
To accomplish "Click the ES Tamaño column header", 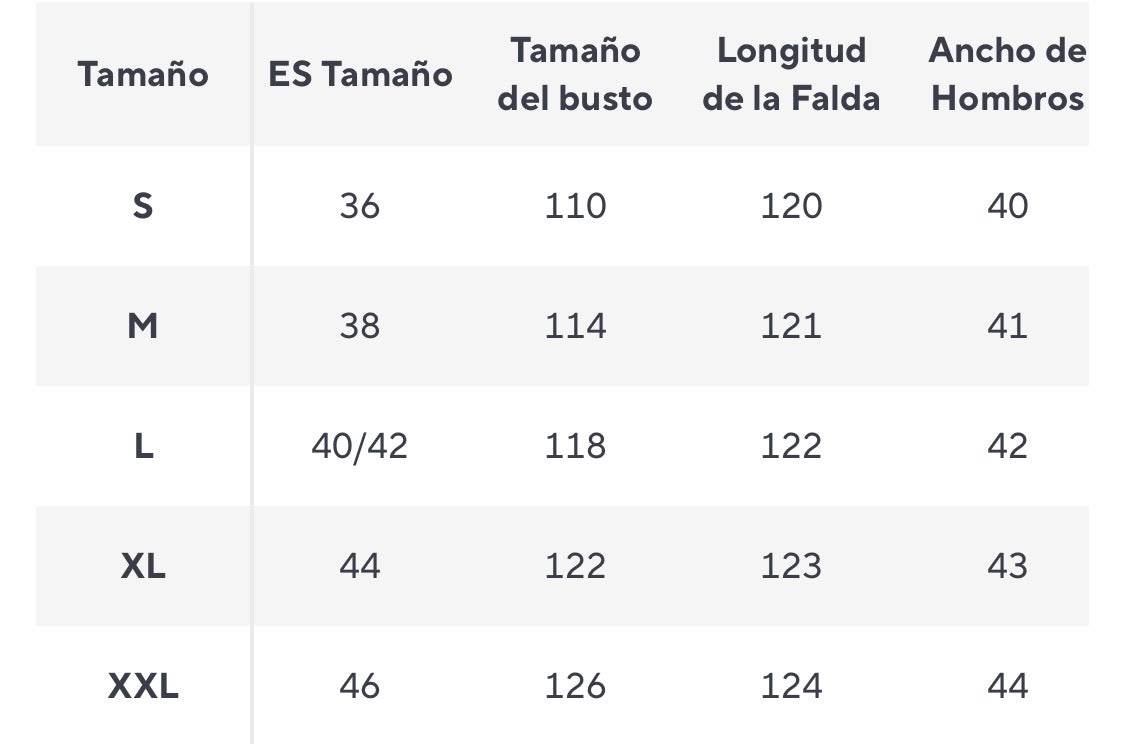I will pos(360,74).
